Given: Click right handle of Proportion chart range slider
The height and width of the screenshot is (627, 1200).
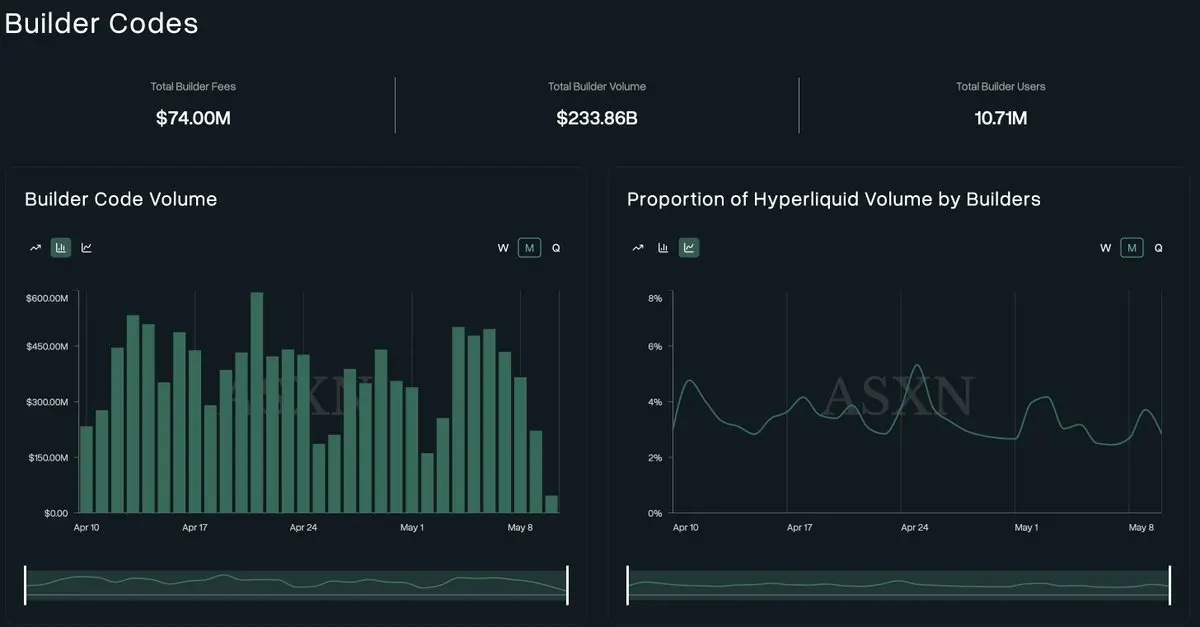Looking at the screenshot, I should point(1169,585).
